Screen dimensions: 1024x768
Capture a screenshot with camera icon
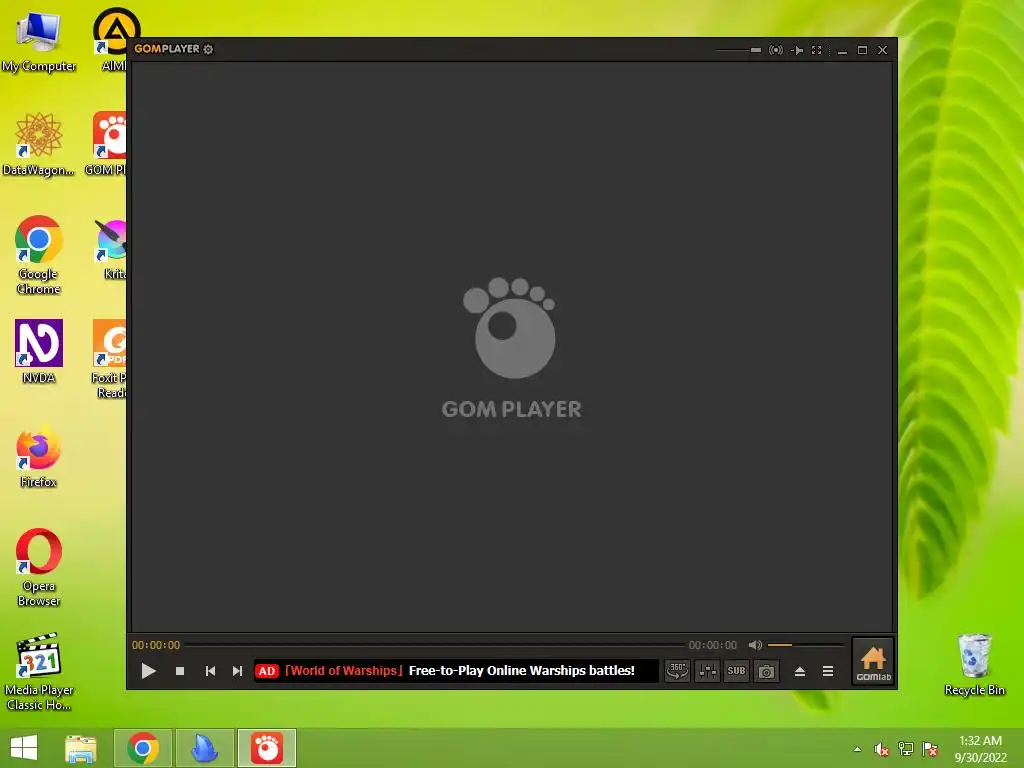tap(766, 671)
